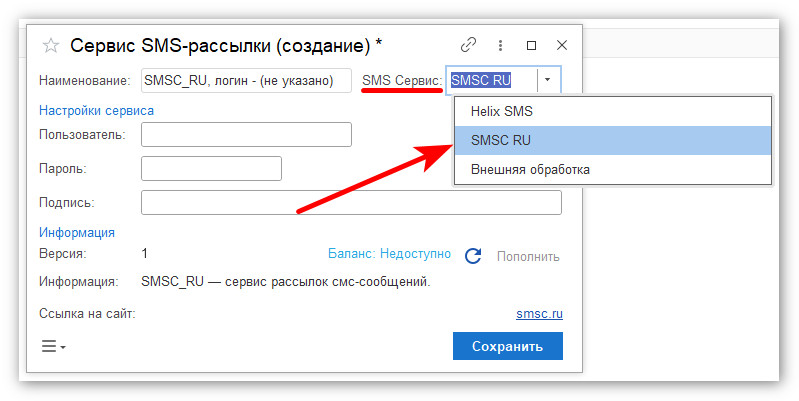Image resolution: width=799 pixels, height=401 pixels.
Task: Refresh the balance with circular arrow icon
Action: (x=473, y=256)
